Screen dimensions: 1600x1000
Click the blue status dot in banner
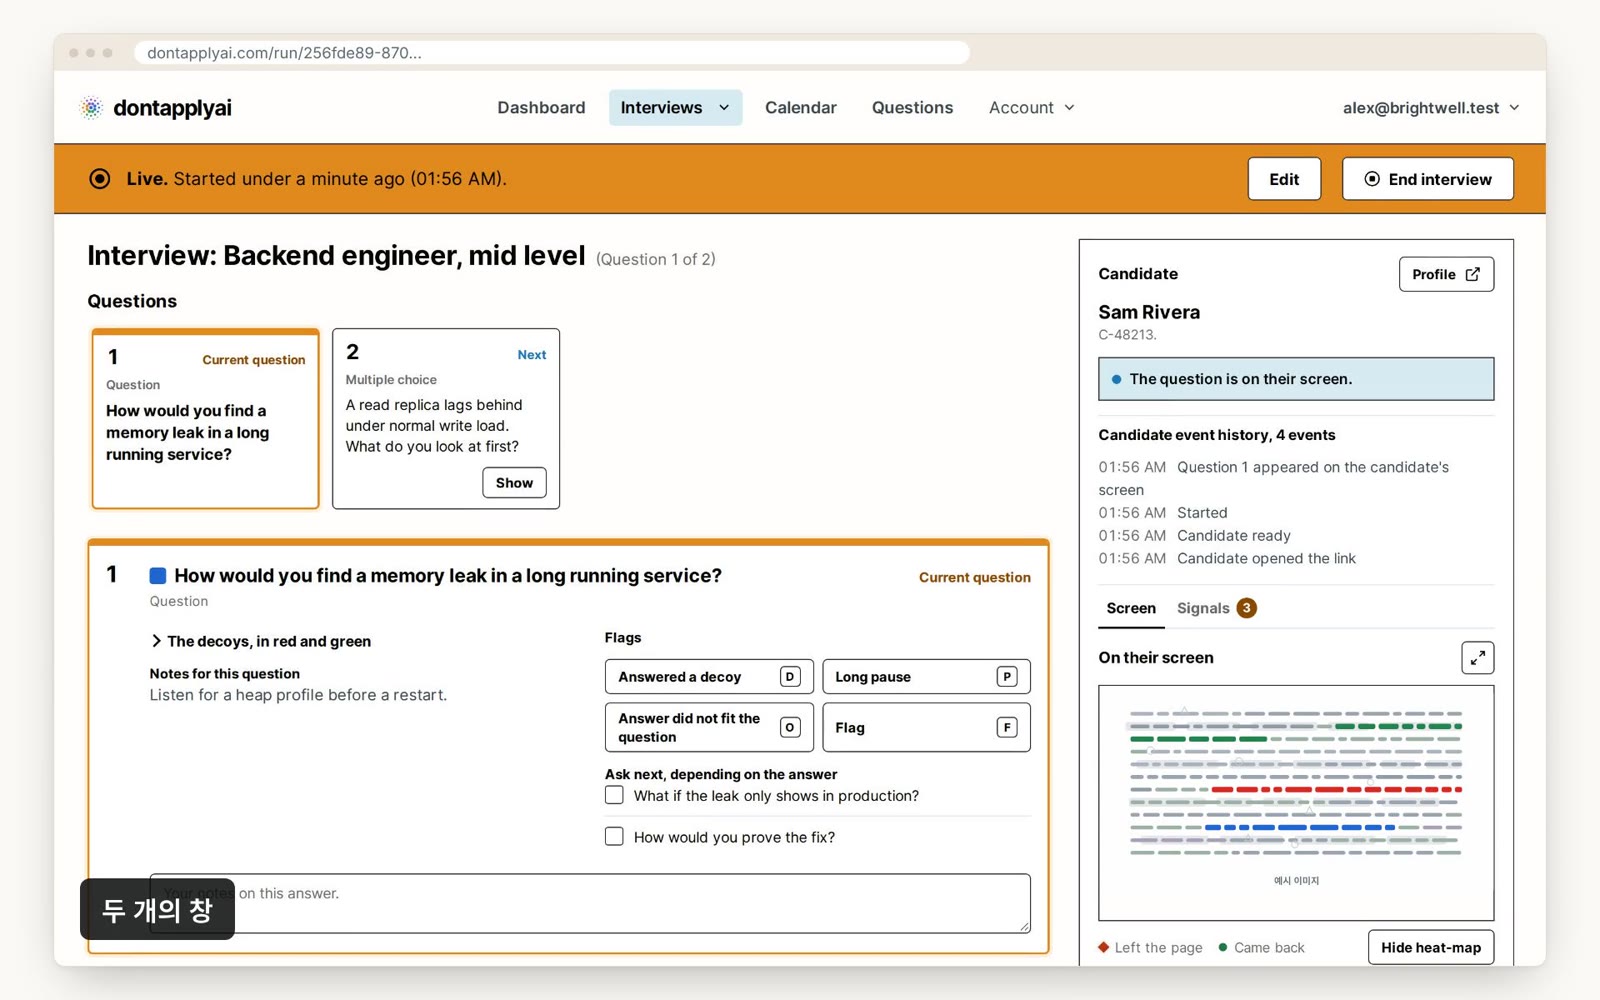[1116, 379]
